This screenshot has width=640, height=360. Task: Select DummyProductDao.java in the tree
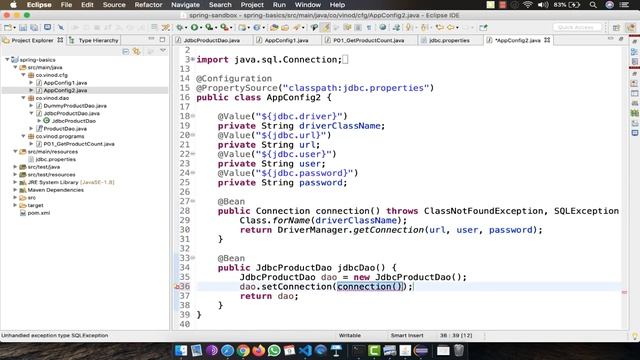(75, 106)
